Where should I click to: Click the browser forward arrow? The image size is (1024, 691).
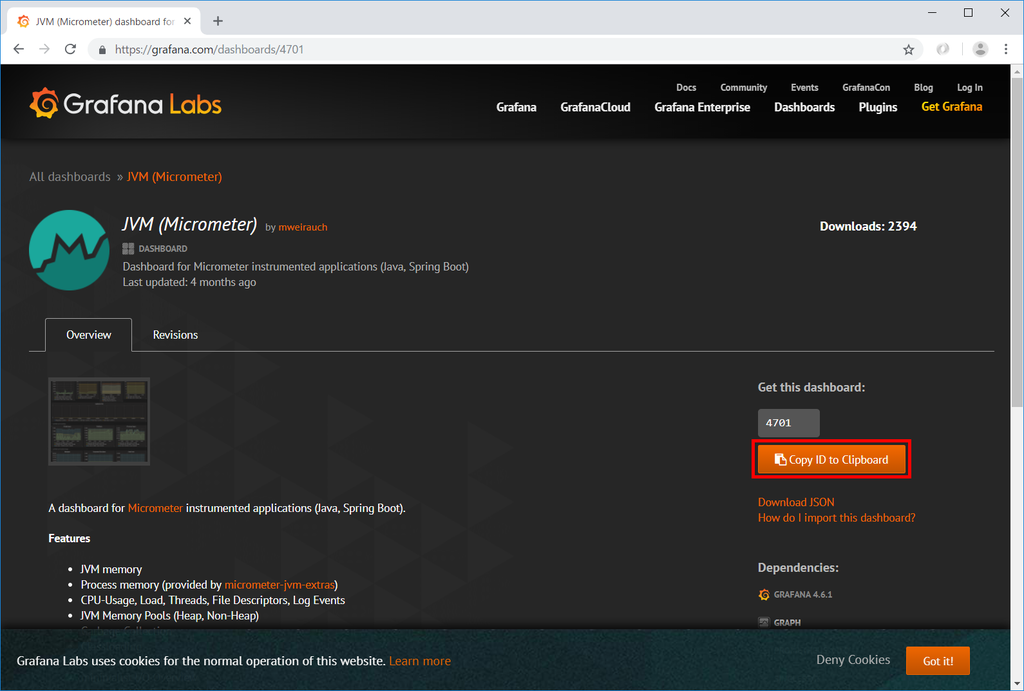(44, 49)
